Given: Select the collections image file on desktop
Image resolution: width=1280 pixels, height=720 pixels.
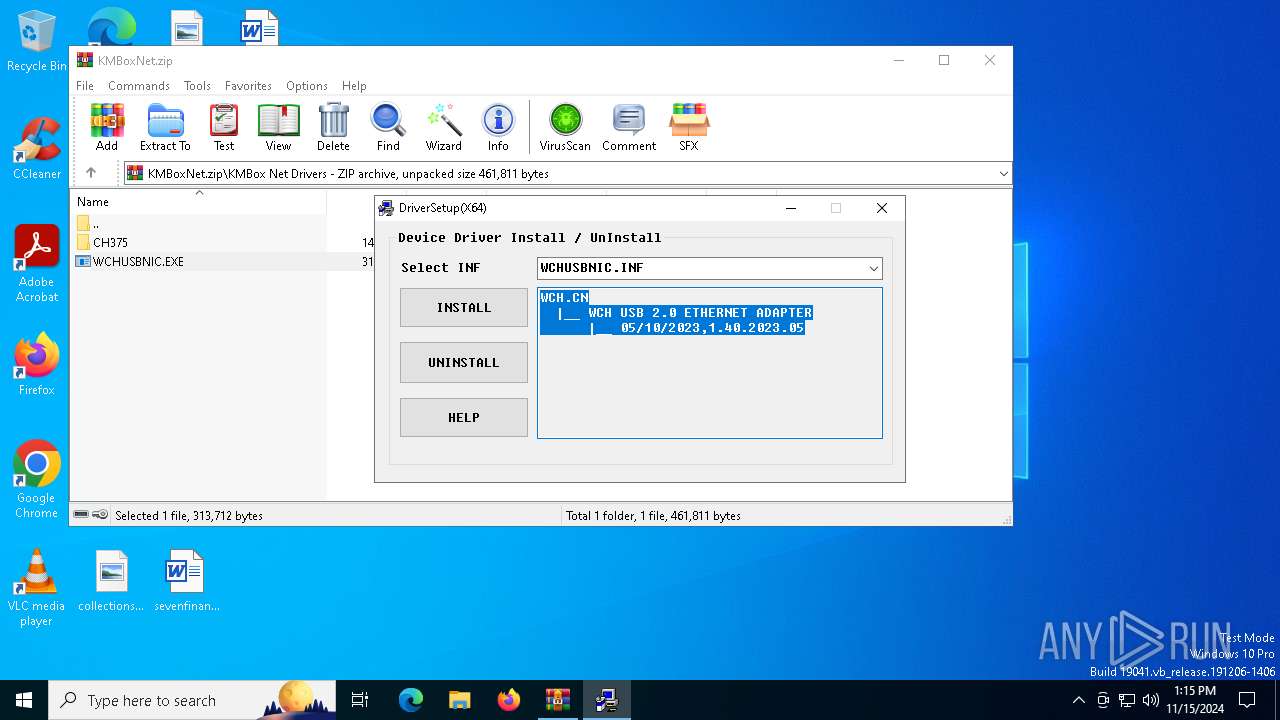Looking at the screenshot, I should [x=111, y=580].
